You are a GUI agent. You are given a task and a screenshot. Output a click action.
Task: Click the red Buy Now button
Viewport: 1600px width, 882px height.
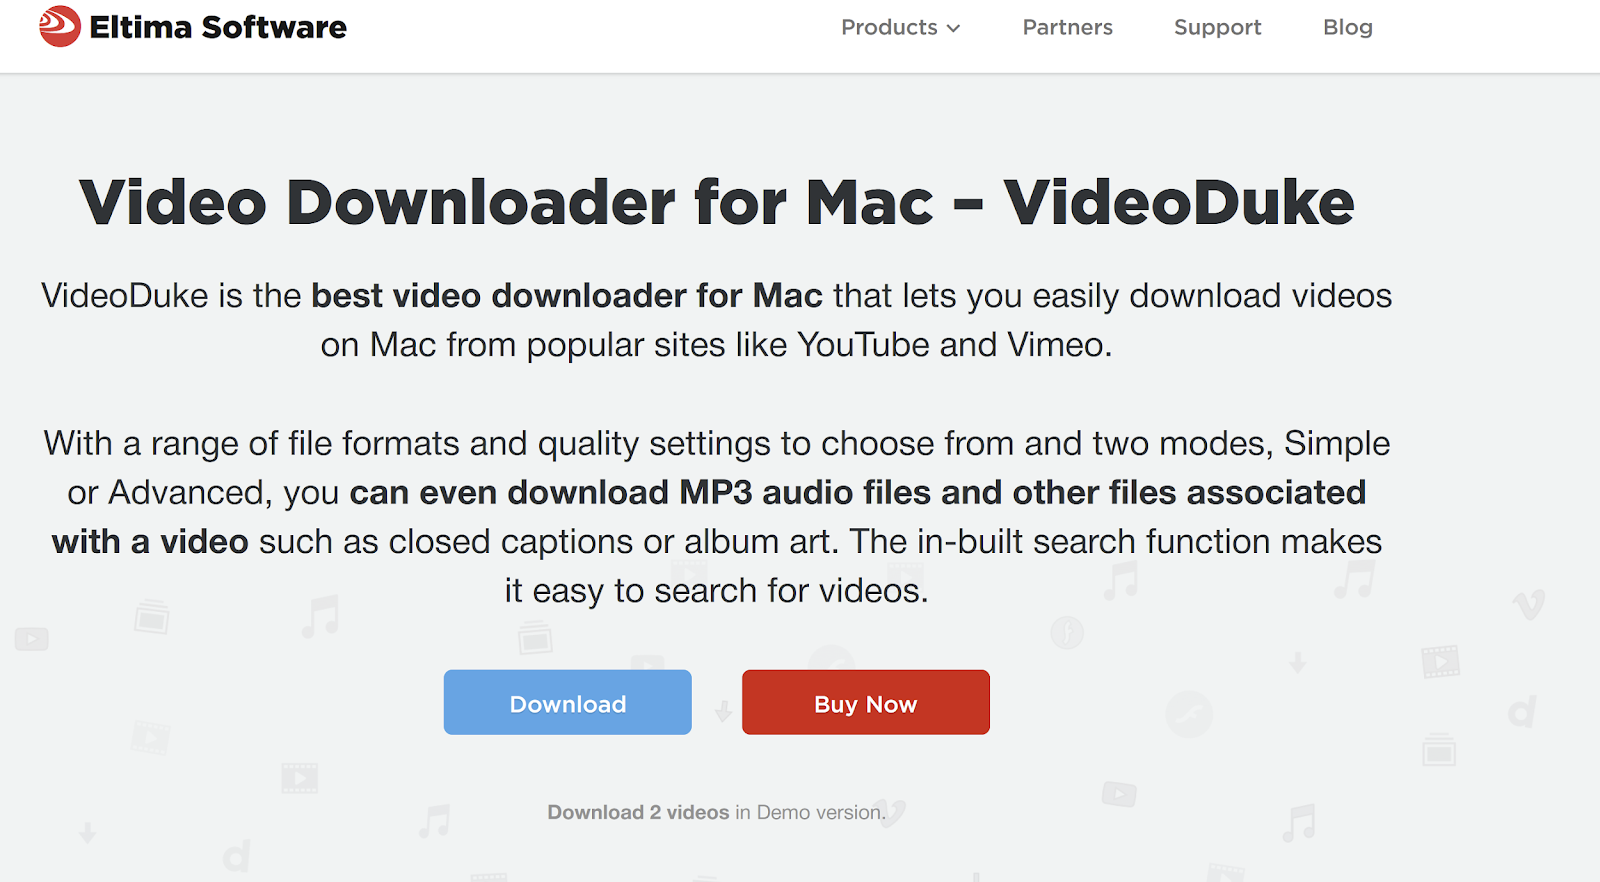point(866,703)
